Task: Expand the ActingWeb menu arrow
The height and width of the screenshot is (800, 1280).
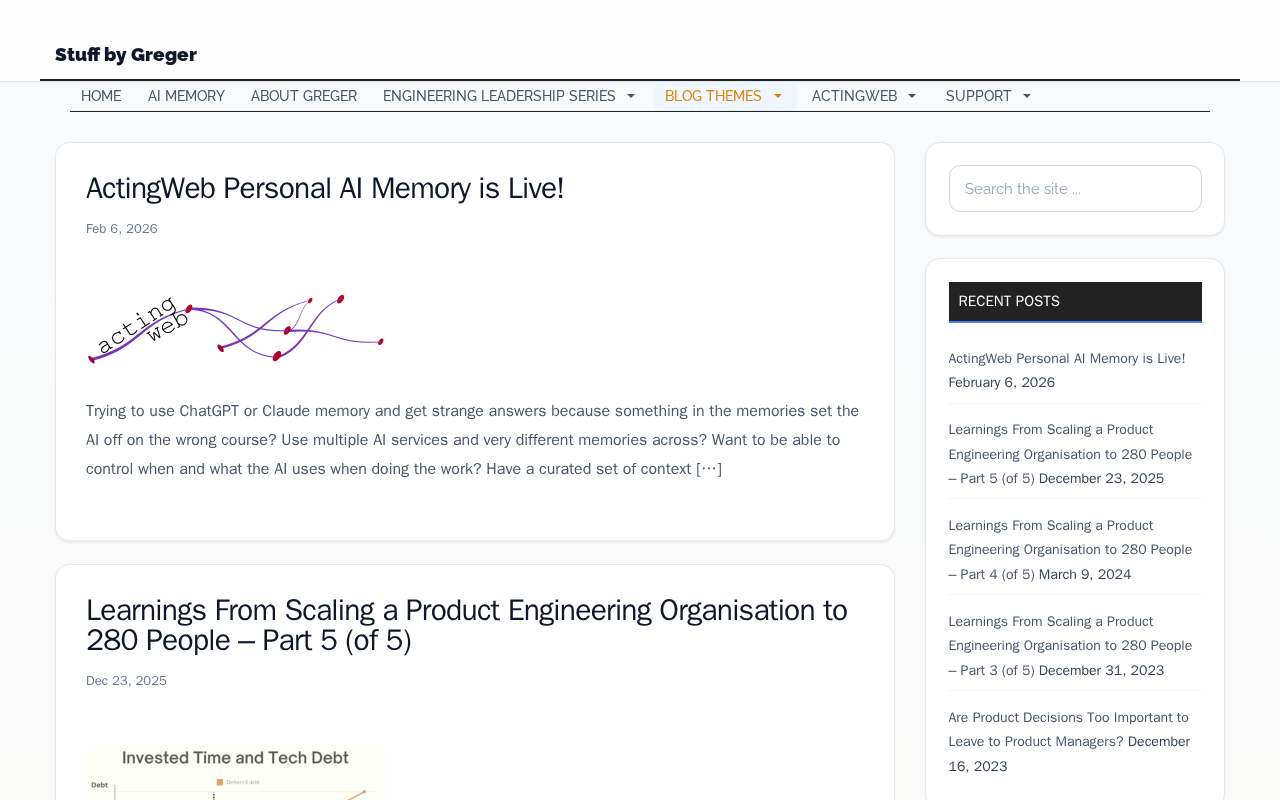Action: point(911,97)
